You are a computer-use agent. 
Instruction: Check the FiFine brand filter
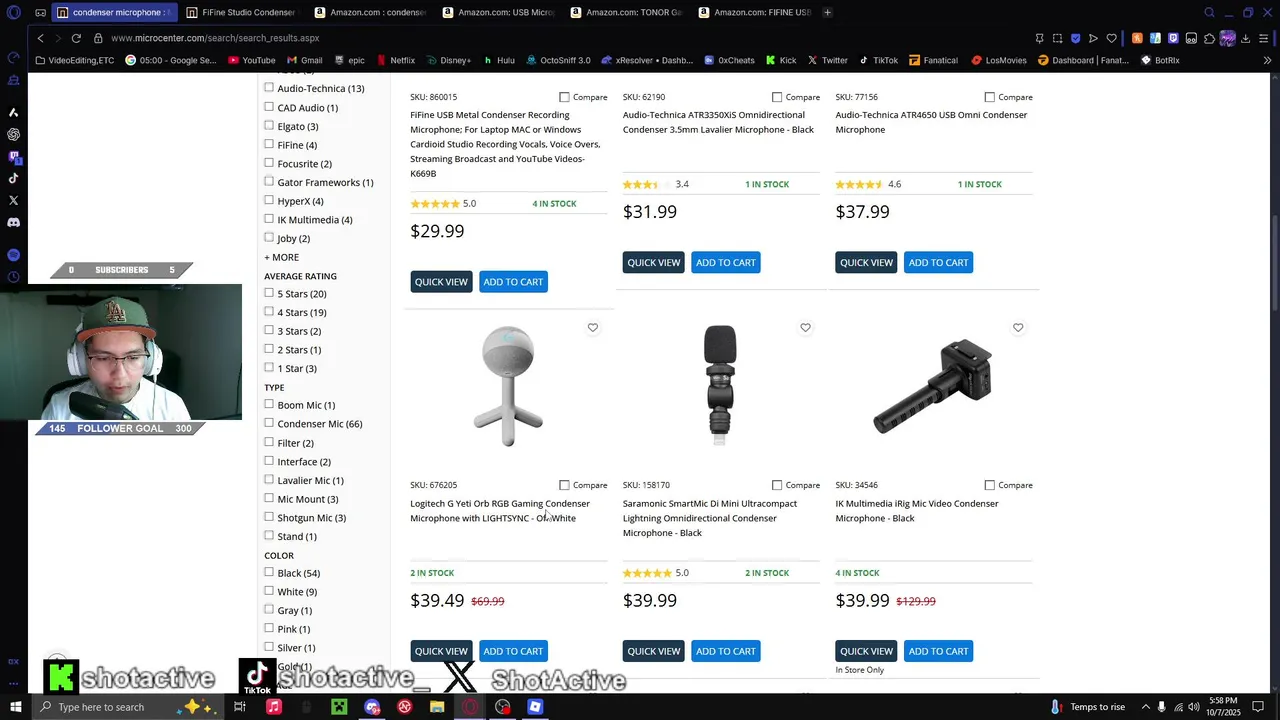[x=269, y=144]
